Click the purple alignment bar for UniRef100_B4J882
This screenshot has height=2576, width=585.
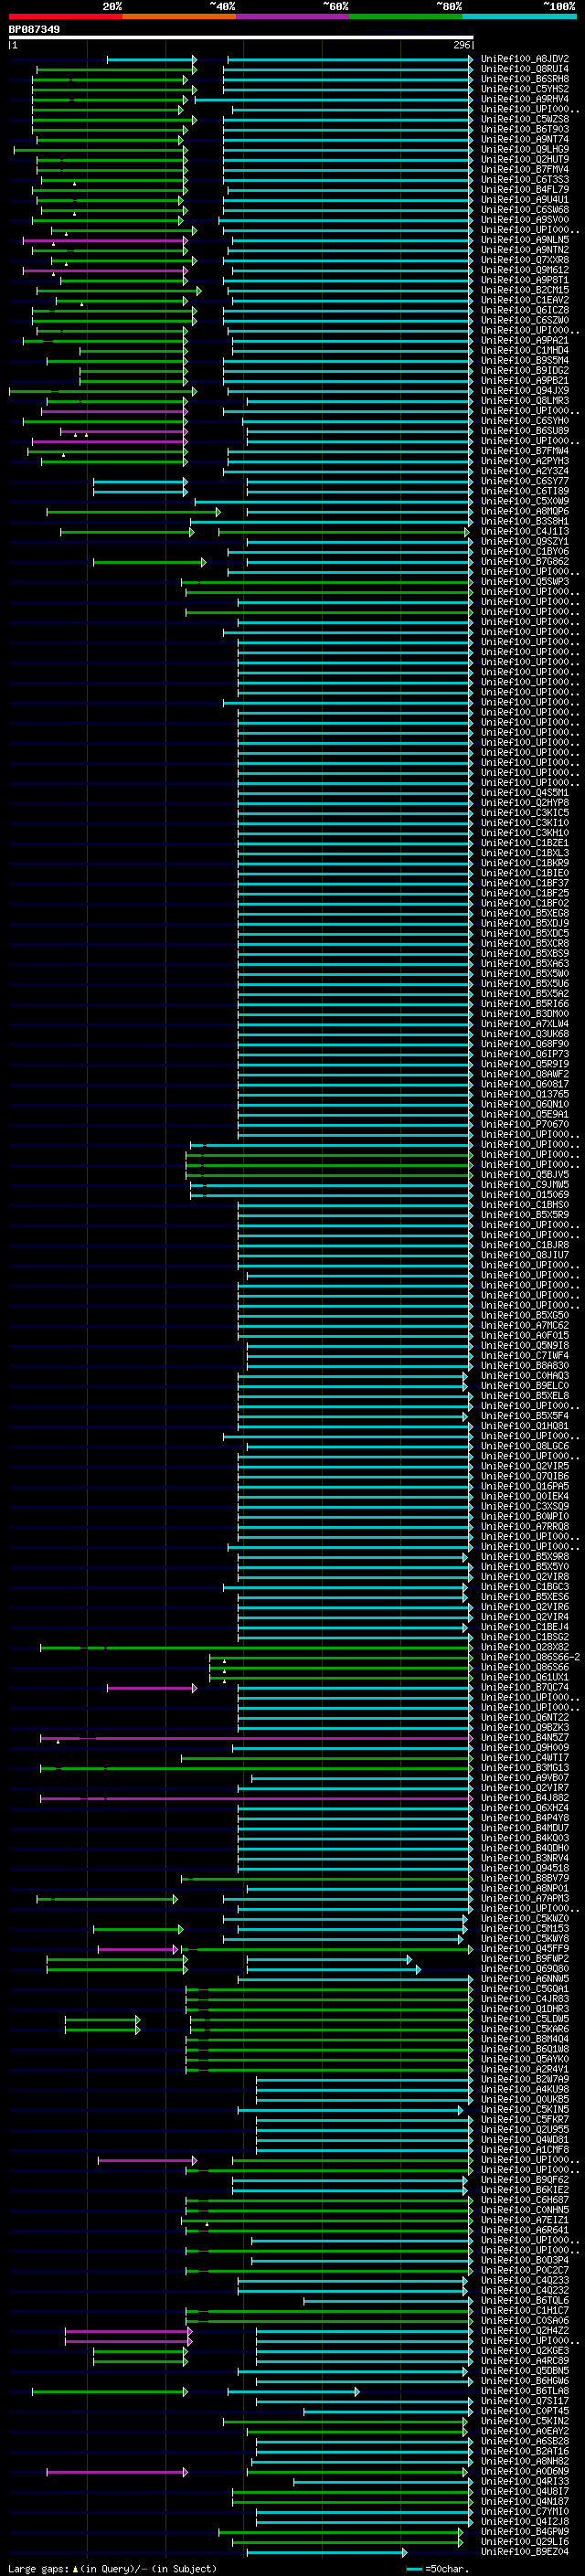click(x=256, y=1798)
